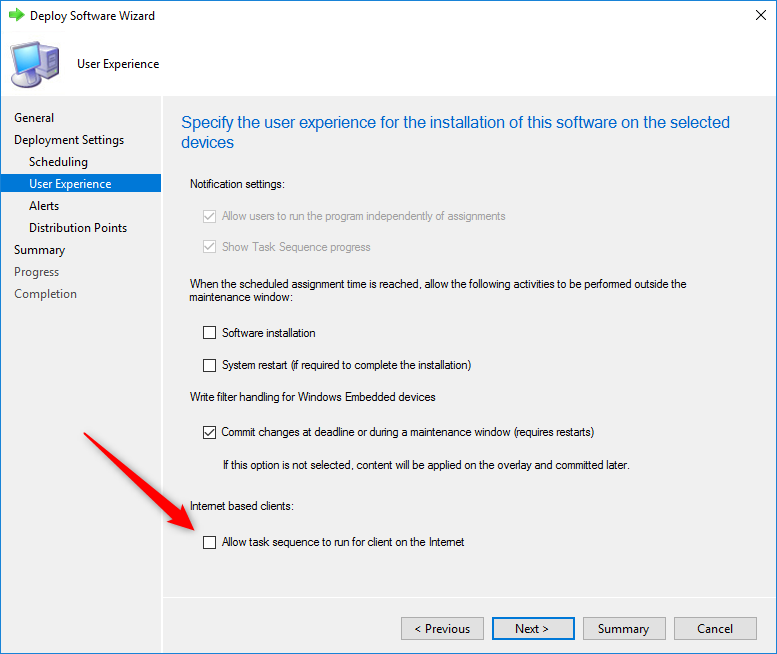Viewport: 777px width, 654px height.
Task: Enable Software installation outside maintenance window
Action: [x=209, y=332]
